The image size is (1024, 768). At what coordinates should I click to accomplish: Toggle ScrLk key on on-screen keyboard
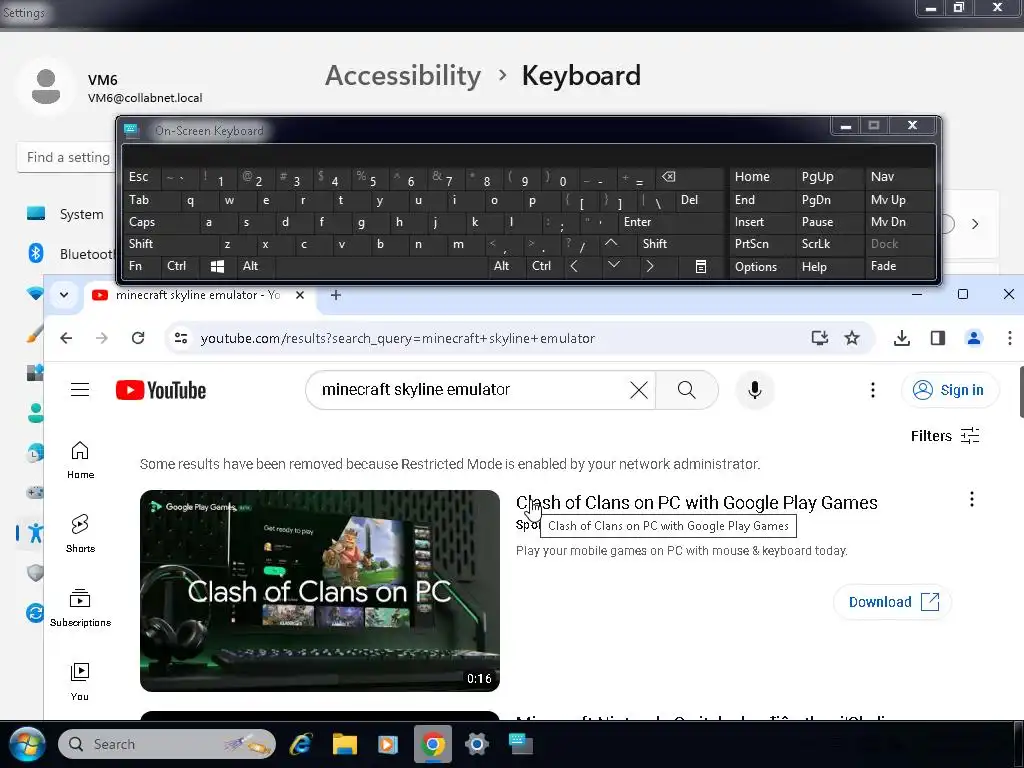point(816,244)
